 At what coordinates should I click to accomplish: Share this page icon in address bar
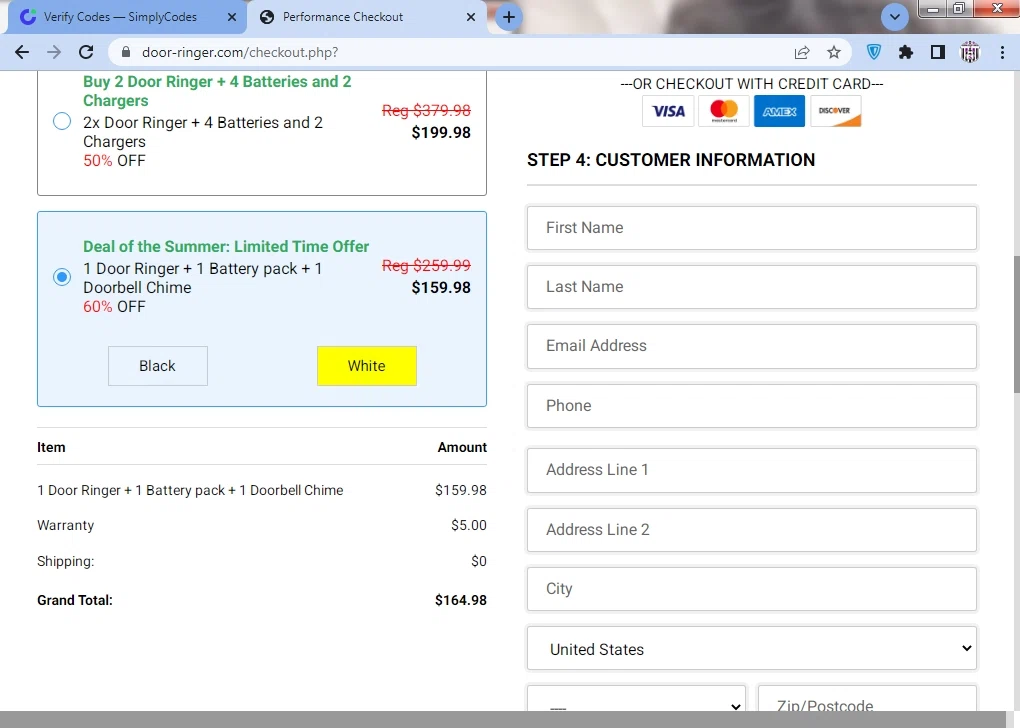[x=802, y=53]
